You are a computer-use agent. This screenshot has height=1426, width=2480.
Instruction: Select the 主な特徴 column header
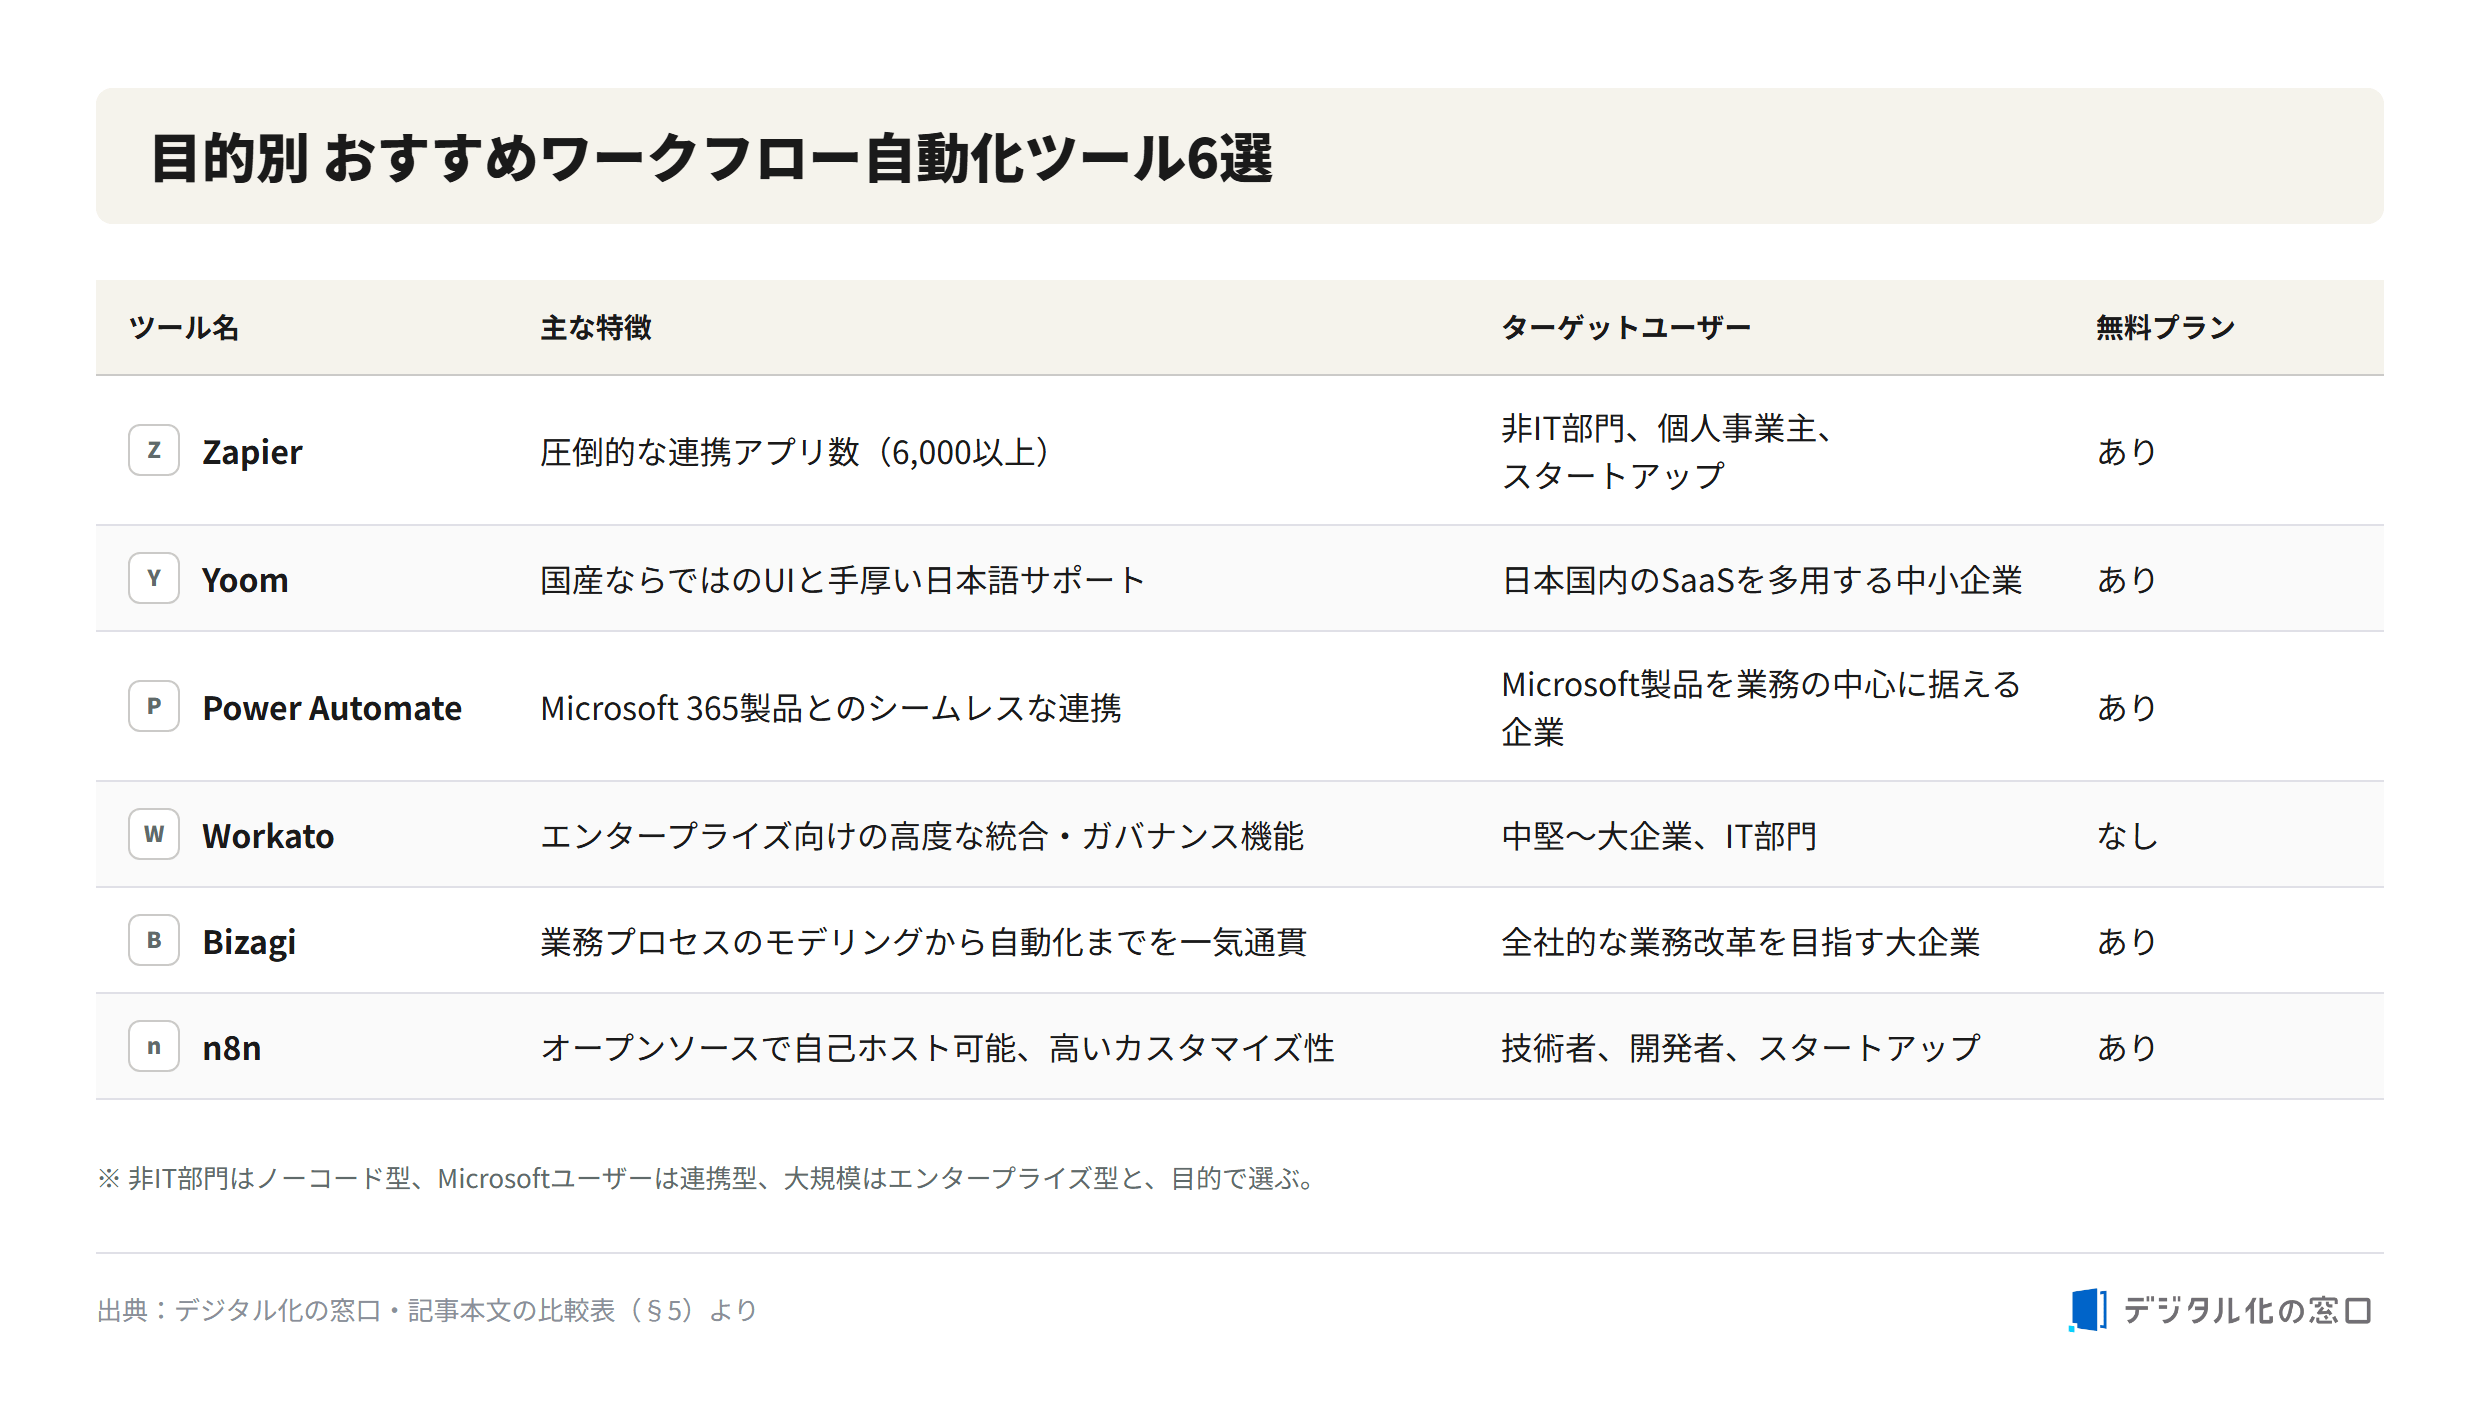pyautogui.click(x=596, y=327)
